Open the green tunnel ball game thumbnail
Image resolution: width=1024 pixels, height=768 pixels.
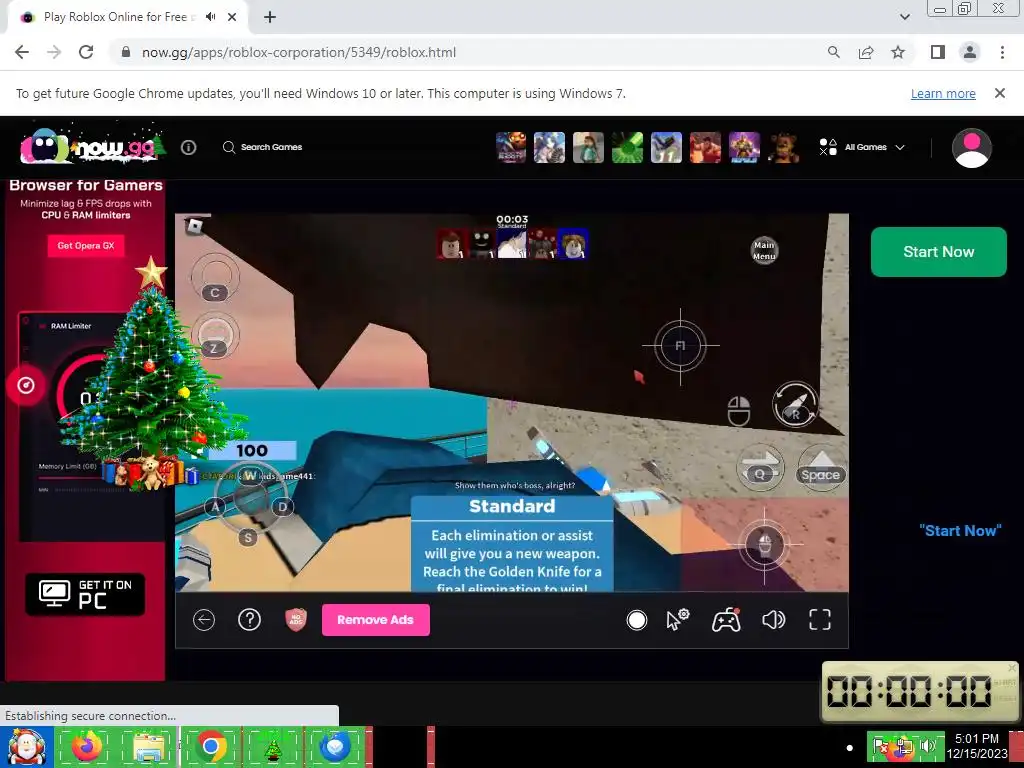tap(627, 147)
